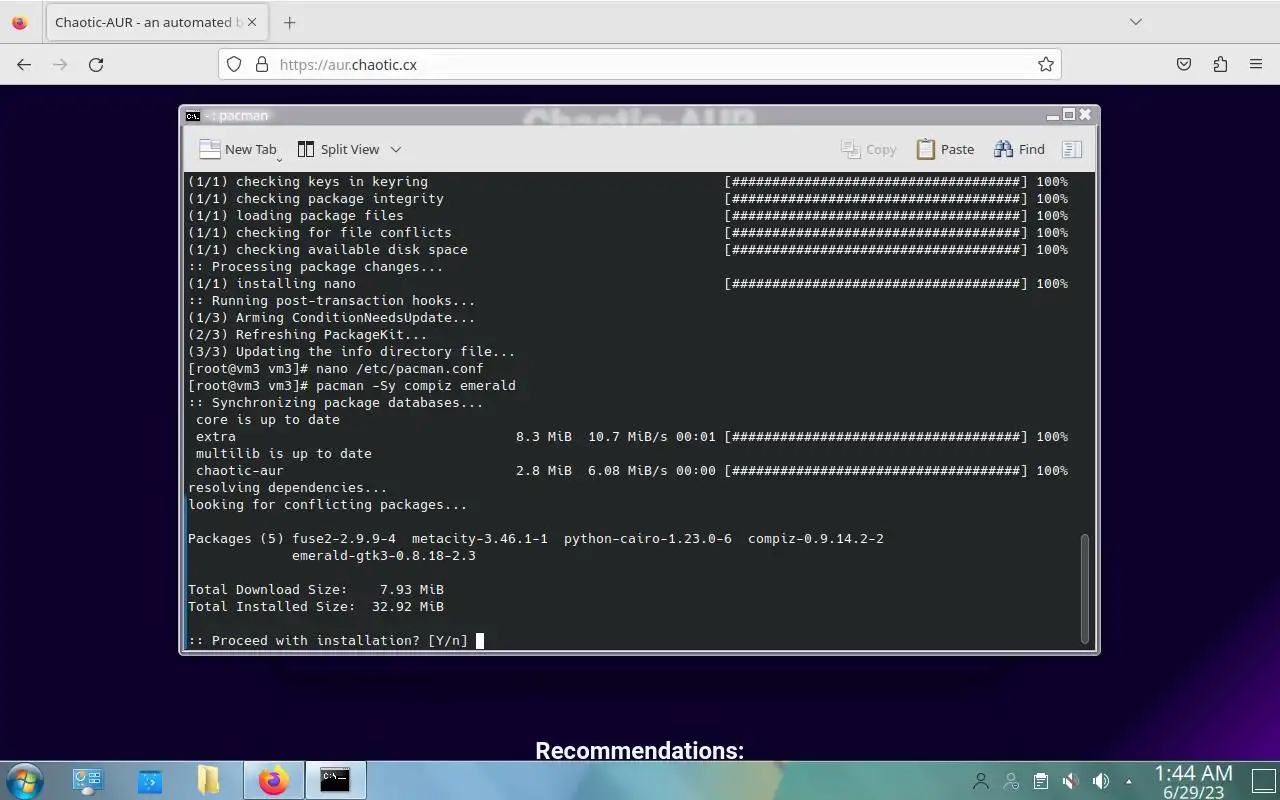Reload the current page
Screen dimensions: 1280x800
(x=96, y=64)
